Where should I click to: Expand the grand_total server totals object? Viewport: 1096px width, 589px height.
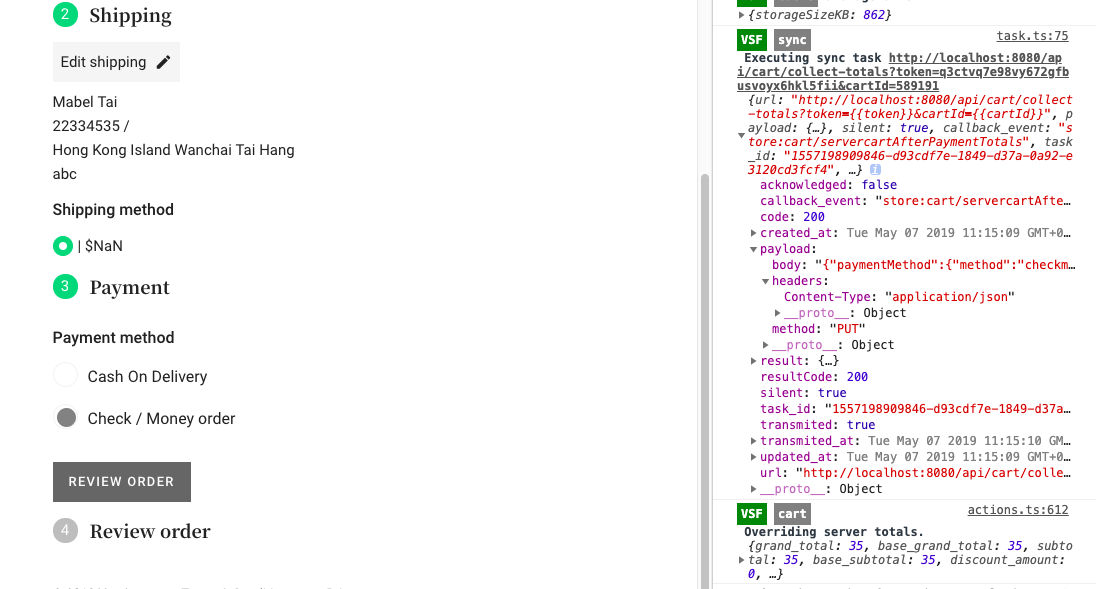741,560
